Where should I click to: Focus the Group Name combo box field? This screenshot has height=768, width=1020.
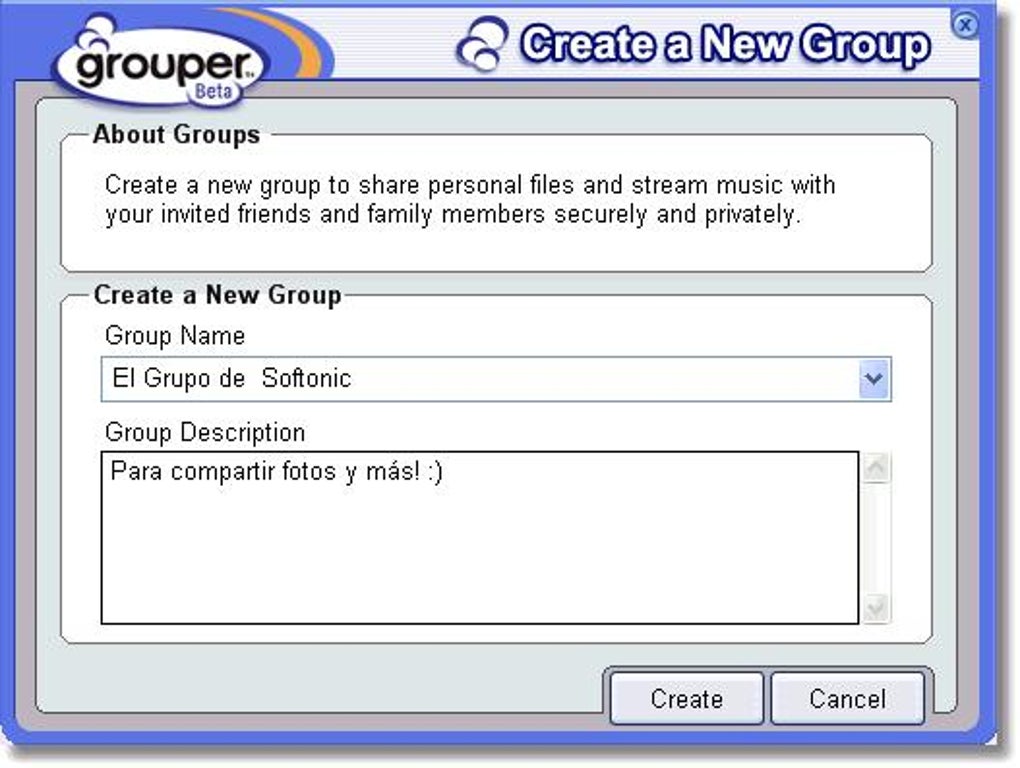coord(496,378)
